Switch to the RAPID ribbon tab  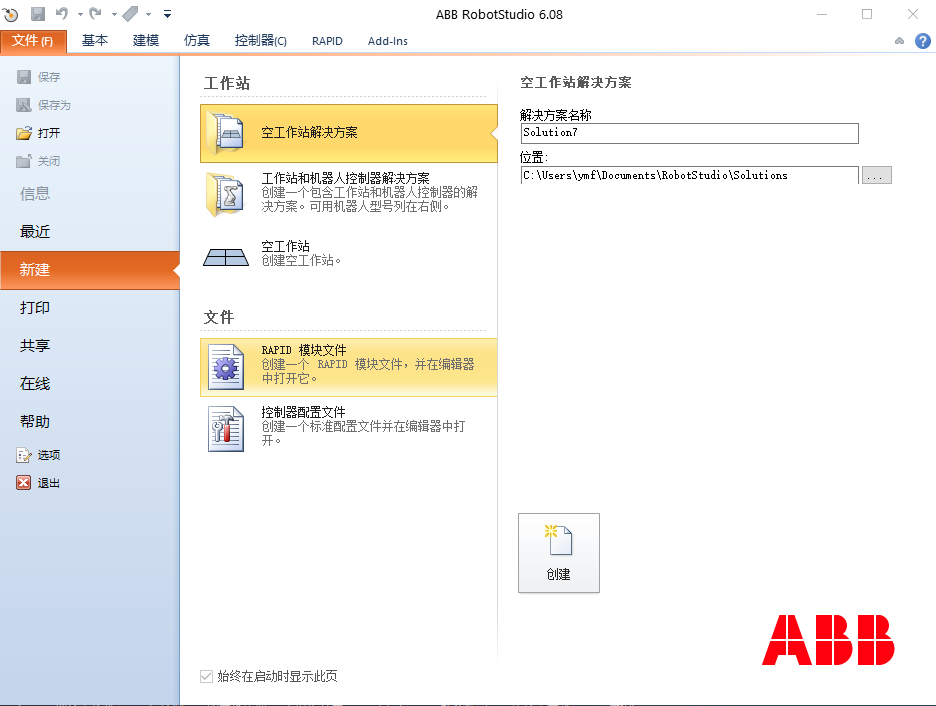tap(327, 41)
